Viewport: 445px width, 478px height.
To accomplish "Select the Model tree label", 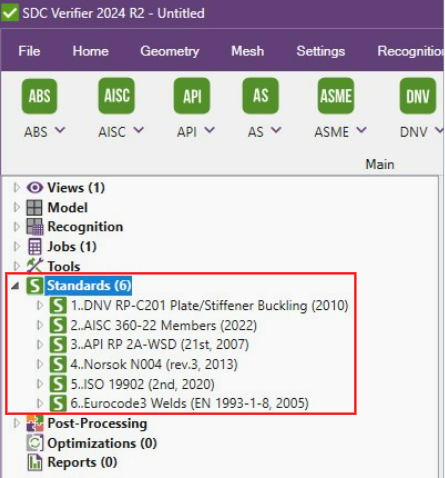I will (x=68, y=208).
